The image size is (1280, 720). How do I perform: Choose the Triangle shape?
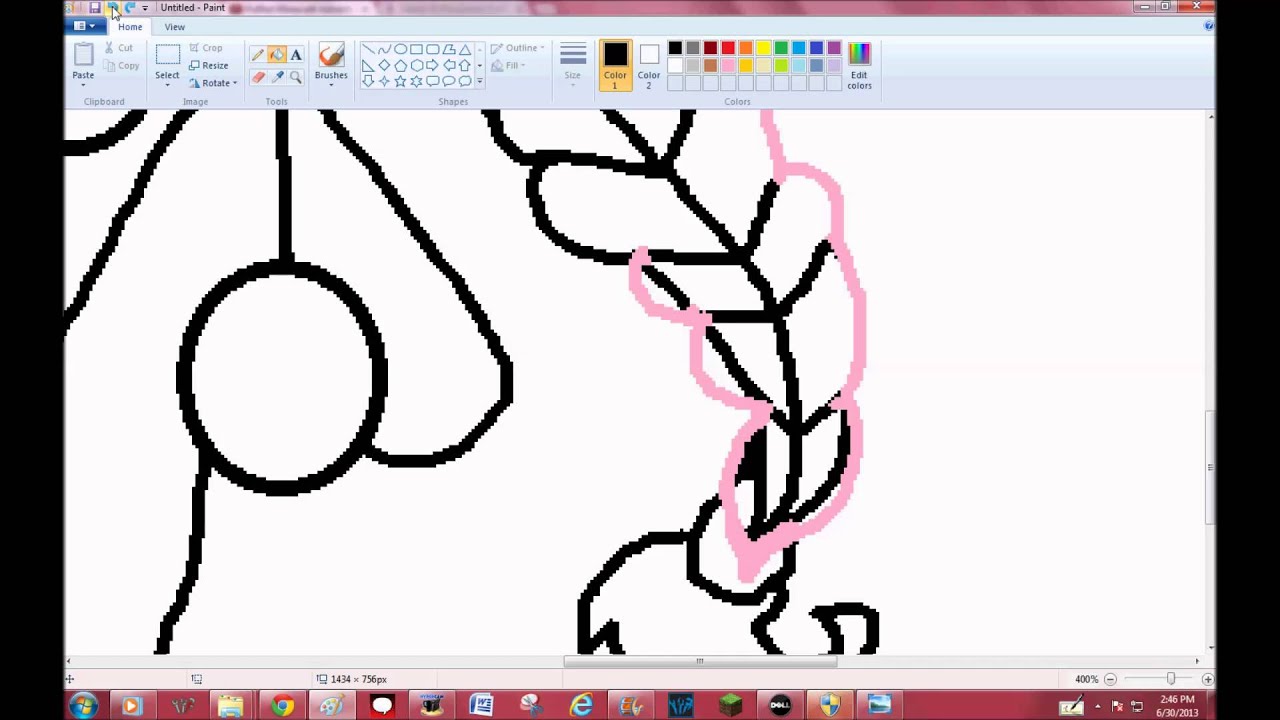click(x=465, y=49)
